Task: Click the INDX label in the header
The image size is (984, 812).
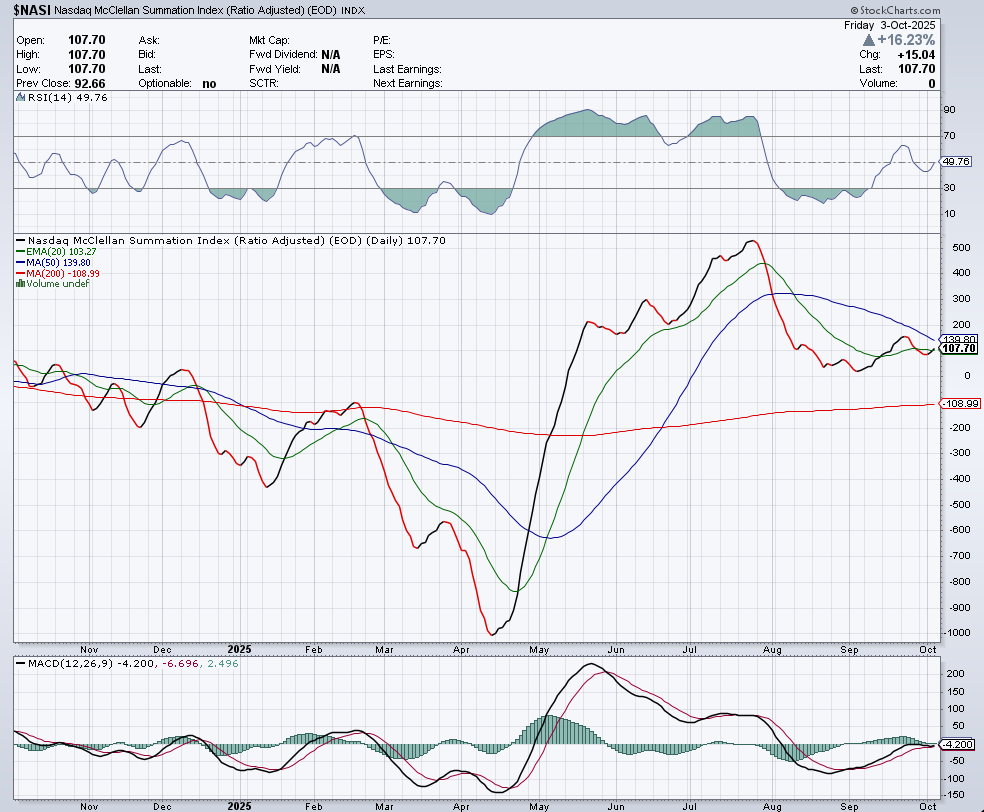Action: [353, 11]
